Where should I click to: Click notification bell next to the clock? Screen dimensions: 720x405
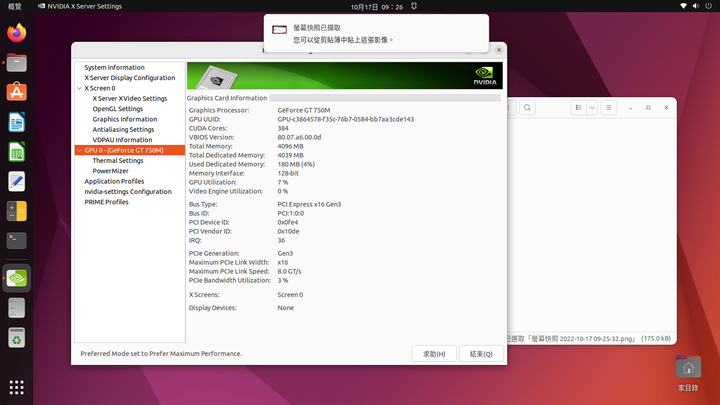414,6
